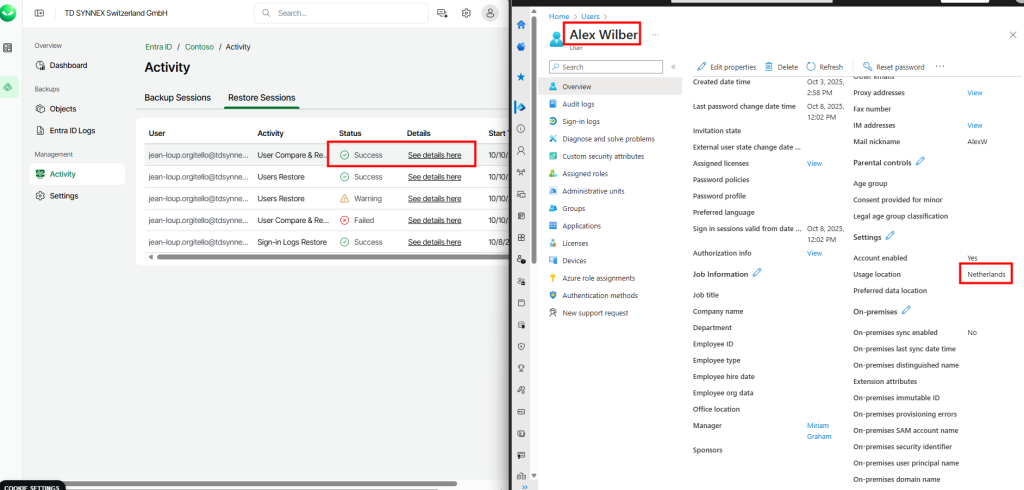Switch to the Backup Sessions tab
This screenshot has height=490, width=1024.
tap(178, 98)
